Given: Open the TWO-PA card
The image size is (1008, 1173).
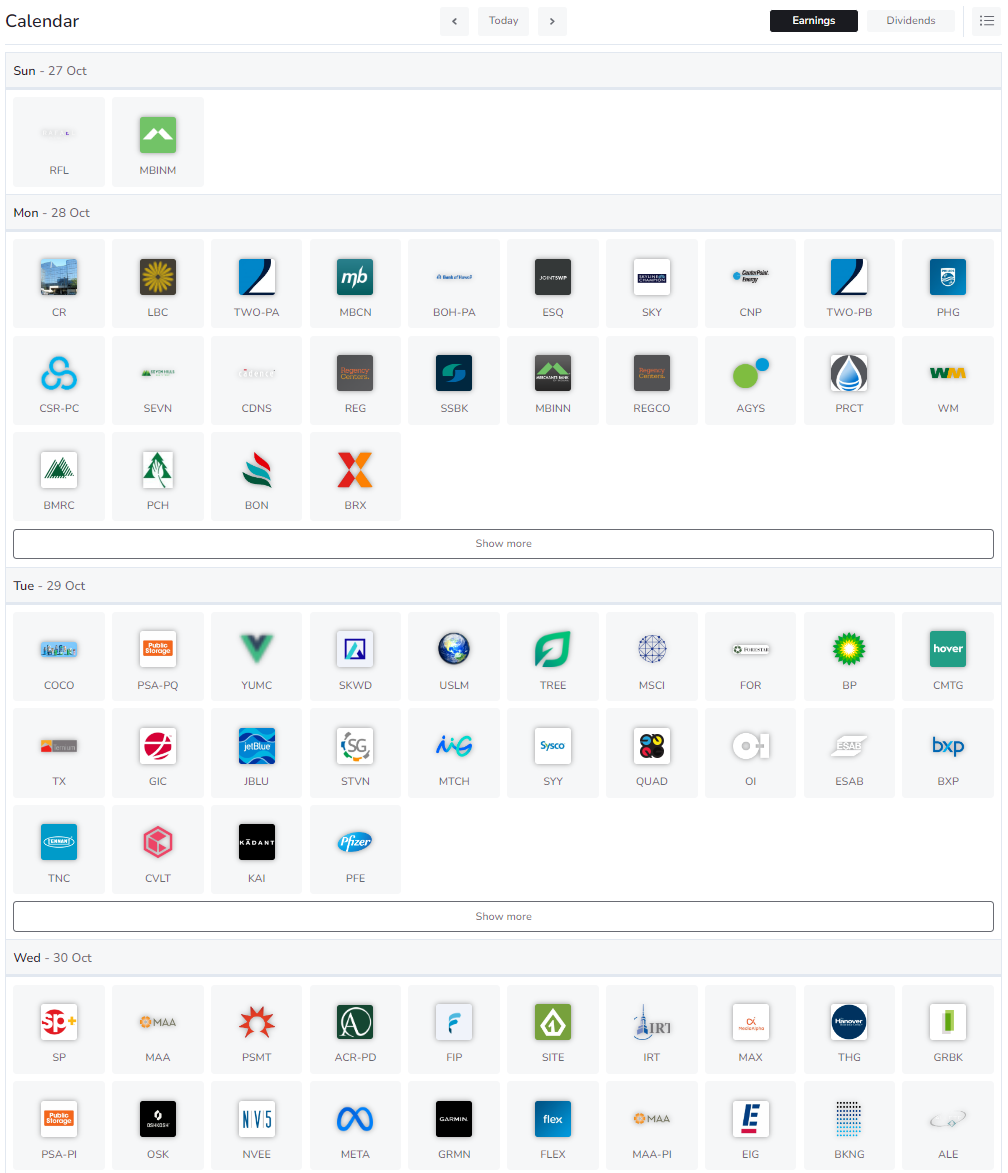Looking at the screenshot, I should pos(257,284).
